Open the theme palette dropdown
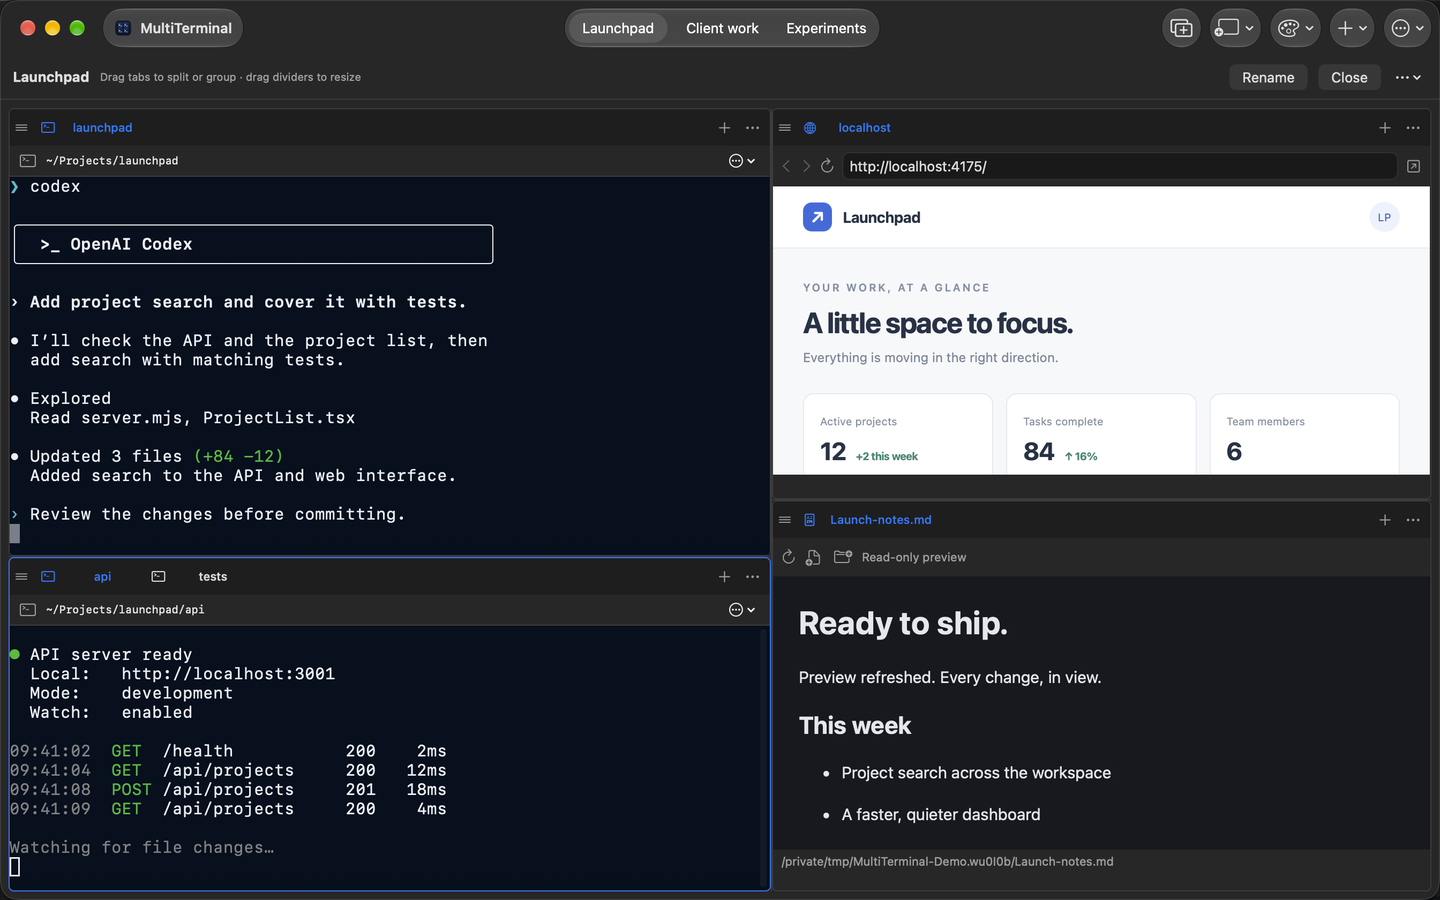Image resolution: width=1440 pixels, height=900 pixels. coord(1295,28)
